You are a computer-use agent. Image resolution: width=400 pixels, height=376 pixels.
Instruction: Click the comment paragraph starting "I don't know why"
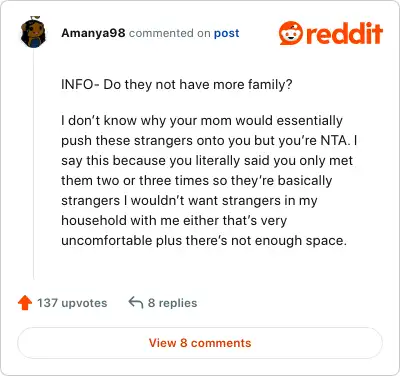(209, 180)
